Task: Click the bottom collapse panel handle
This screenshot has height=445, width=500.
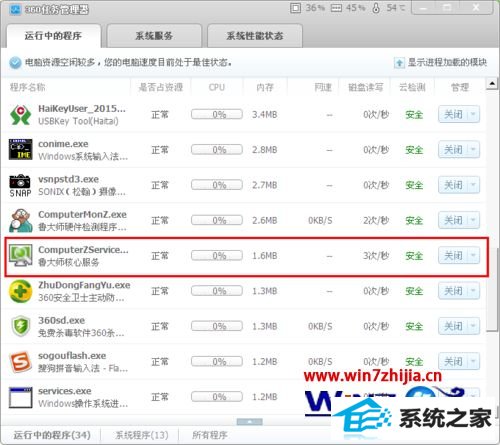Action: click(250, 422)
